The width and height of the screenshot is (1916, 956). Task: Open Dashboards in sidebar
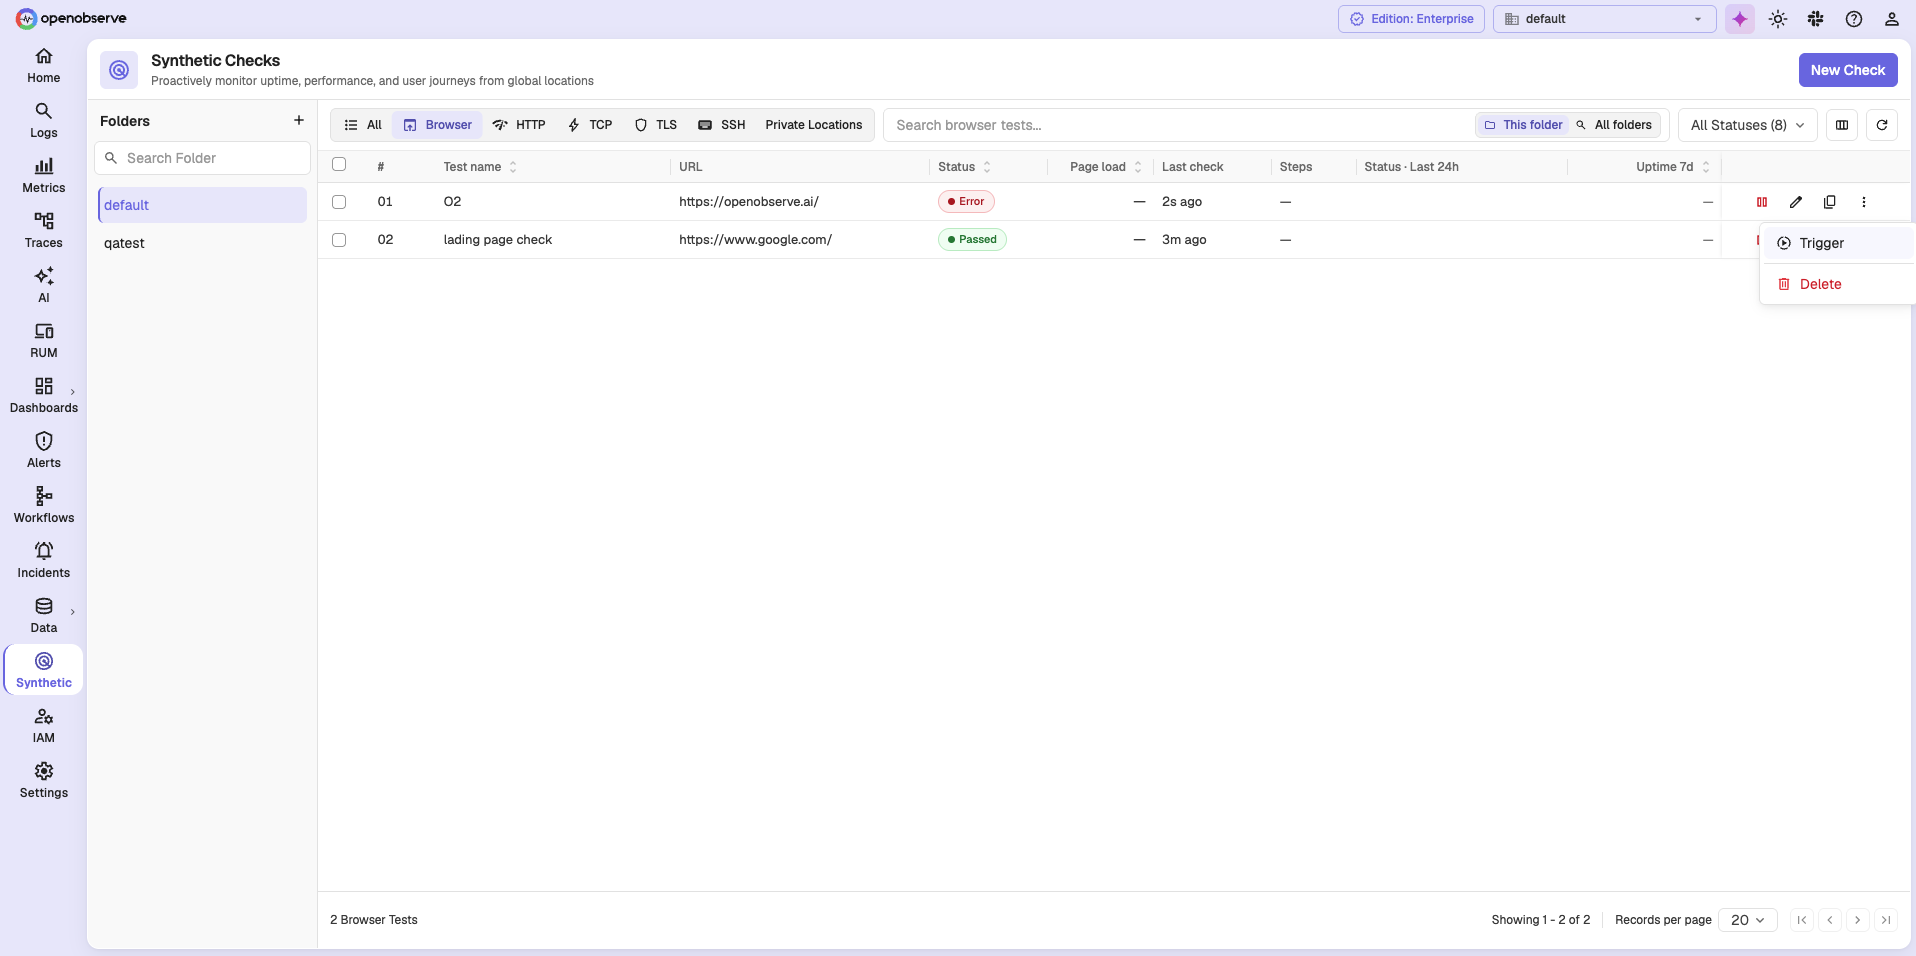coord(43,396)
